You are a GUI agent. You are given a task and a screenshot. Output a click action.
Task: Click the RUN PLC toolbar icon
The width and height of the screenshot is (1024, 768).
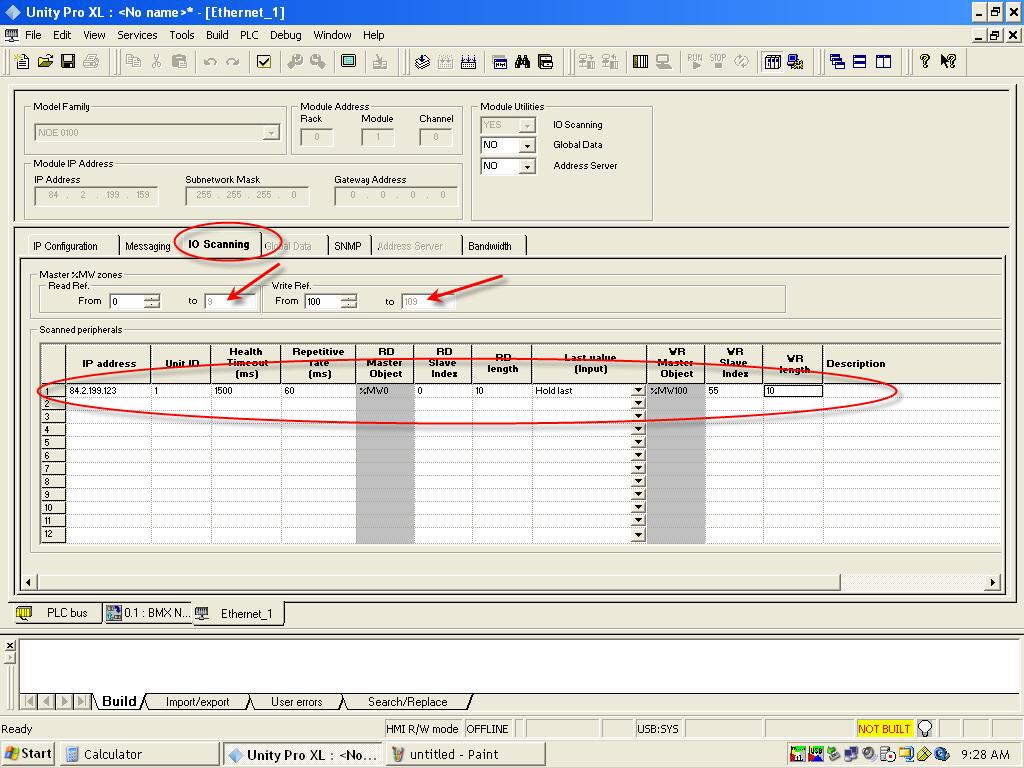(x=695, y=61)
